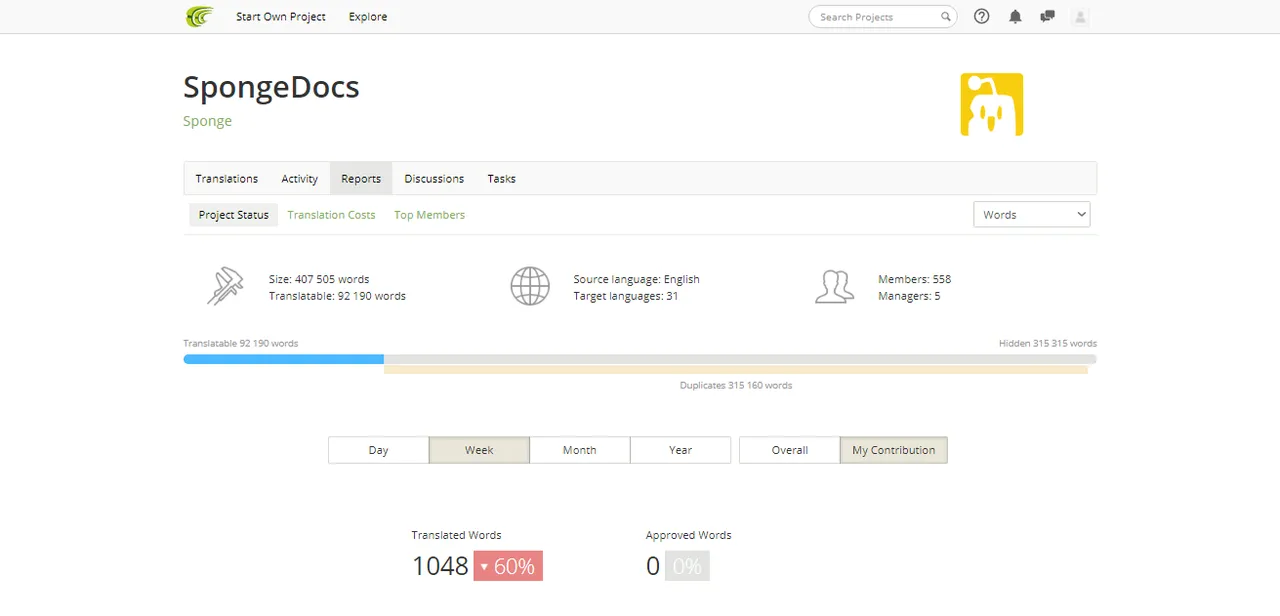Open Translation Costs report
Screen dimensions: 1280x616
pos(332,214)
